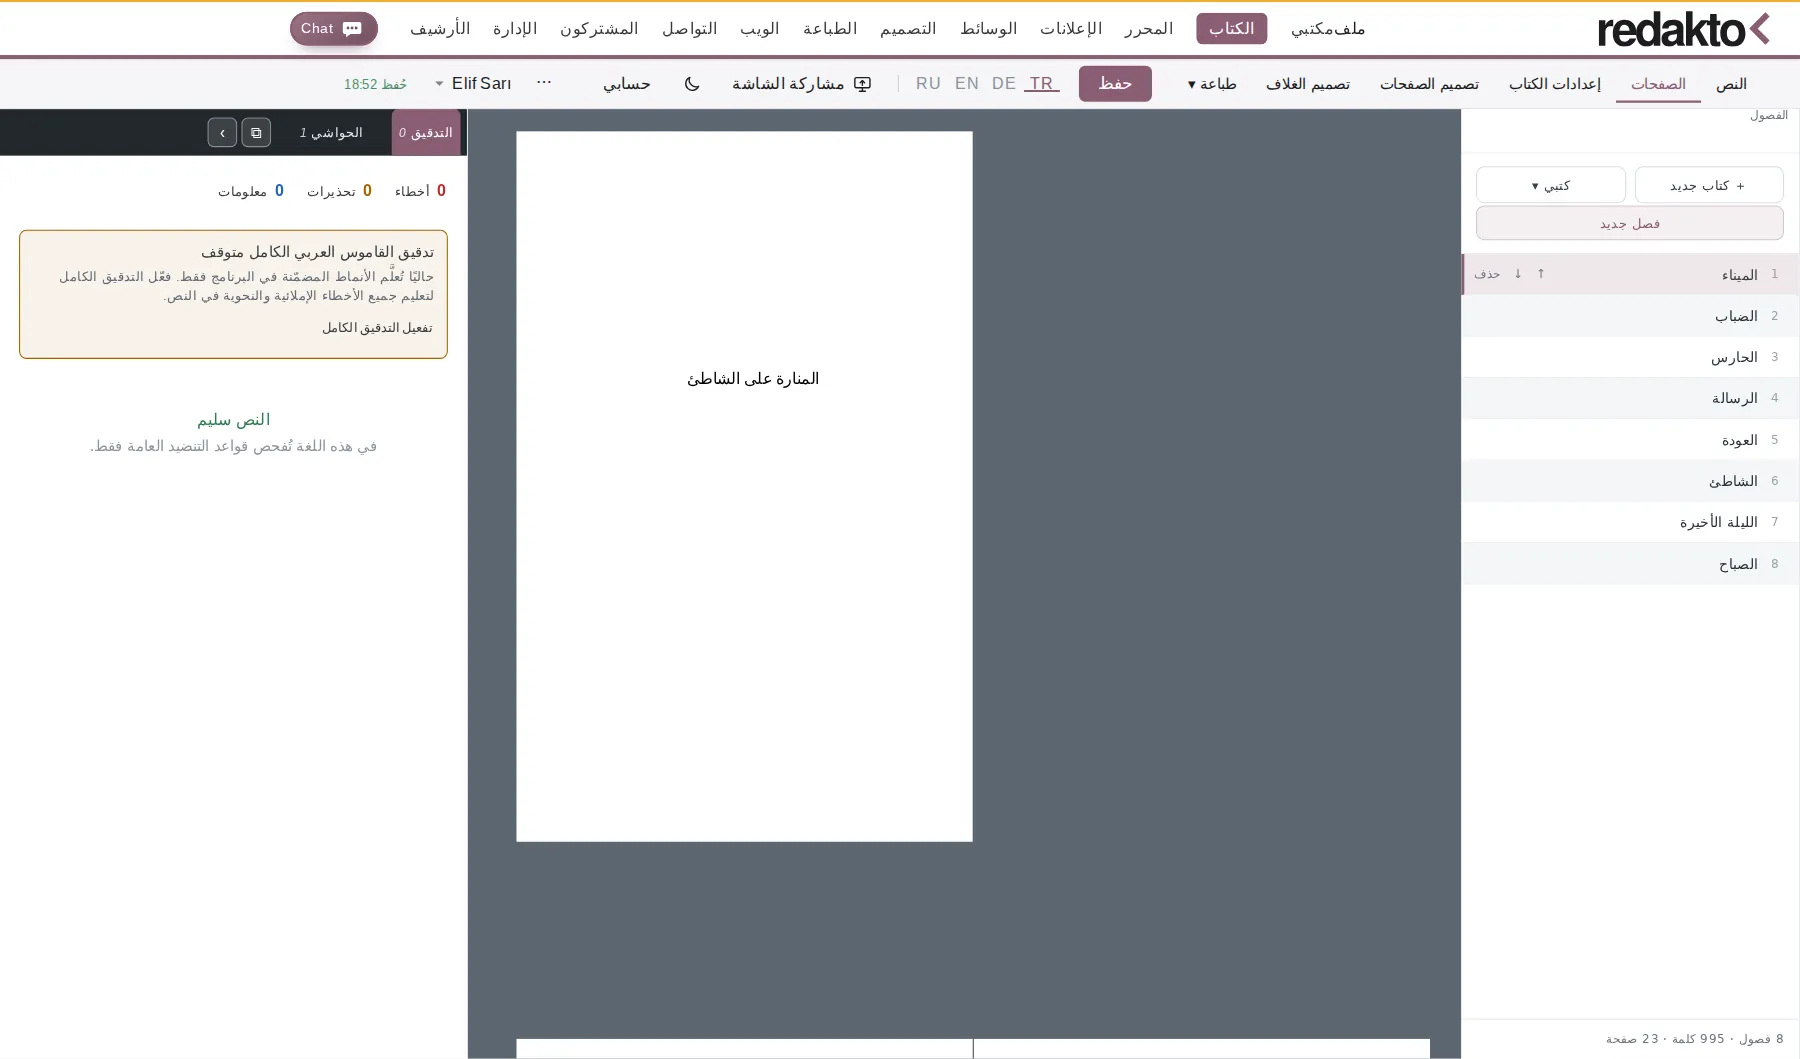Select chapter 4 الرسالة
1800x1059 pixels.
pyautogui.click(x=1630, y=398)
